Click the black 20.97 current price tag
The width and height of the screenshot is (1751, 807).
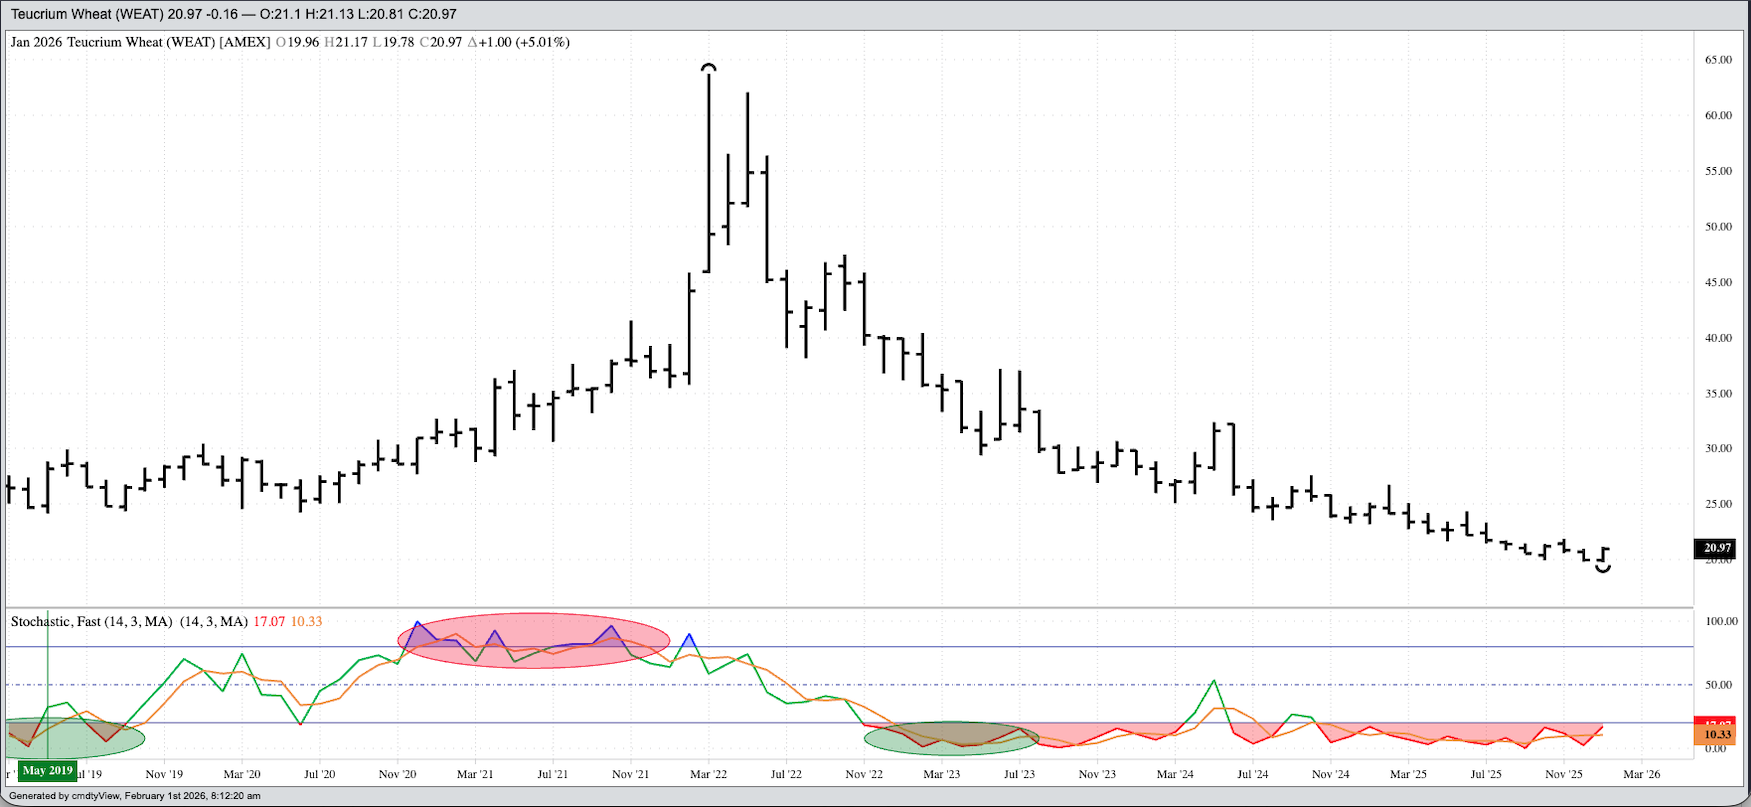click(1716, 548)
